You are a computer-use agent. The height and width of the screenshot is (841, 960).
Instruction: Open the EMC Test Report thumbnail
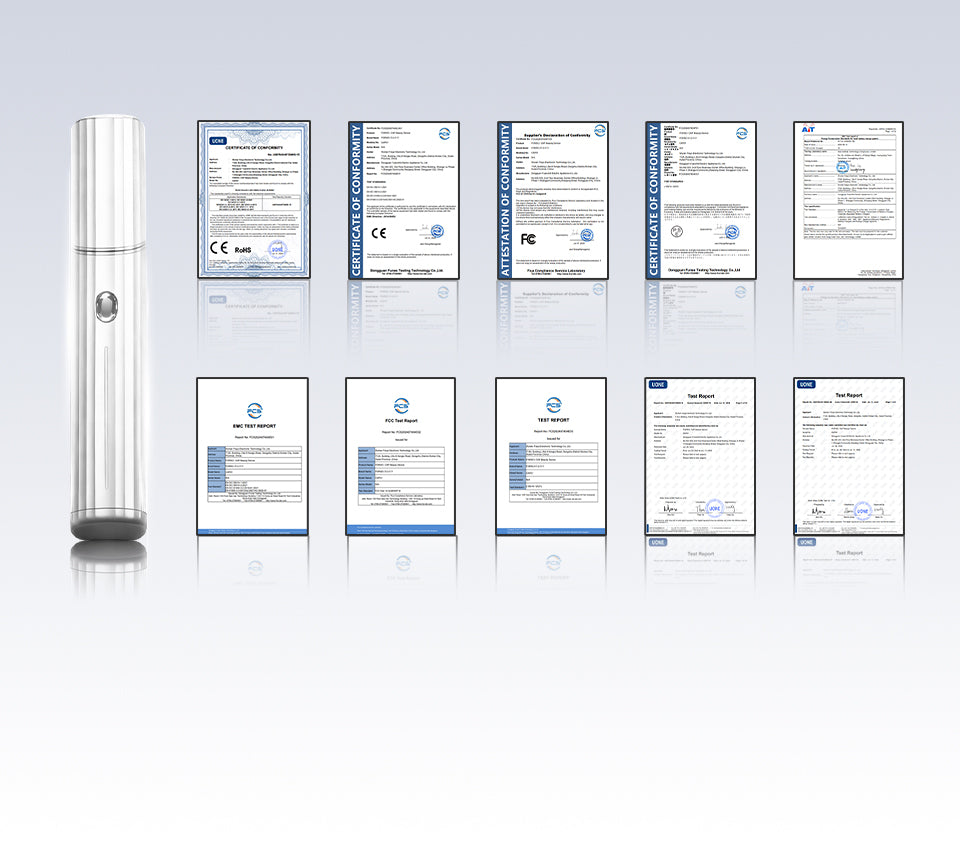point(252,456)
